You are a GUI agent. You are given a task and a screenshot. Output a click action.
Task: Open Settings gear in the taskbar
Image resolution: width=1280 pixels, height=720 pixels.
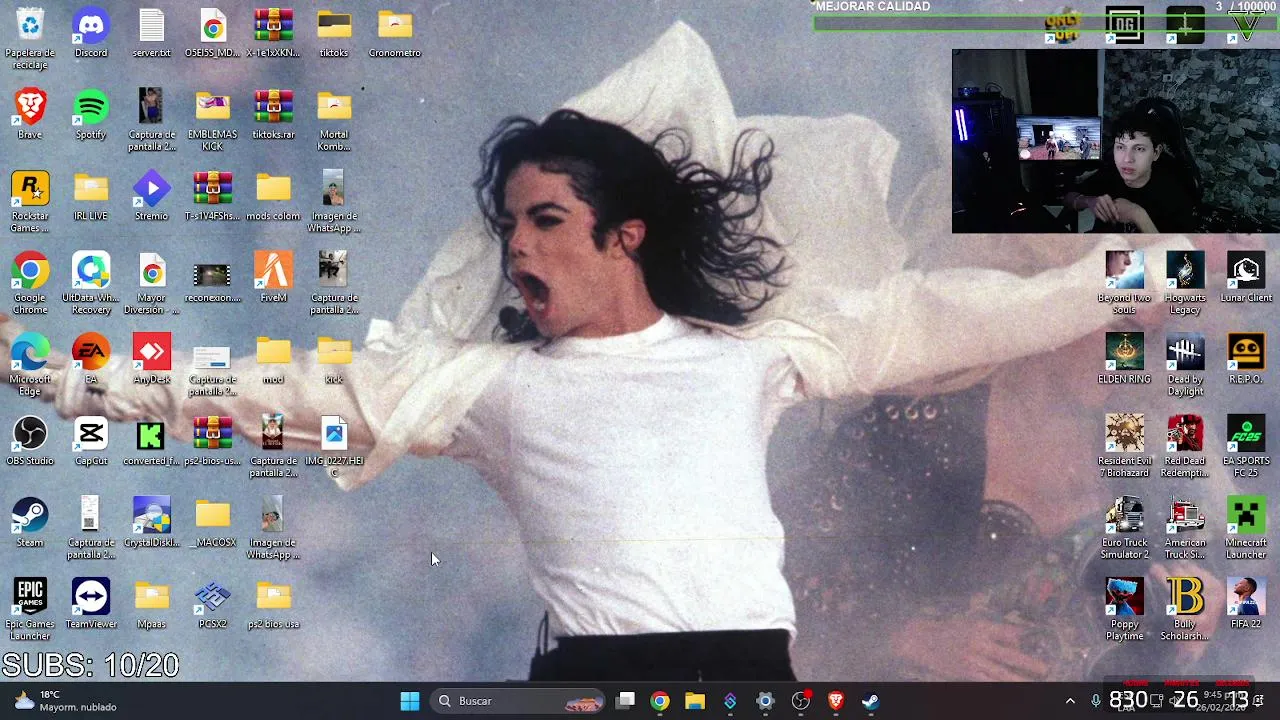(x=765, y=701)
